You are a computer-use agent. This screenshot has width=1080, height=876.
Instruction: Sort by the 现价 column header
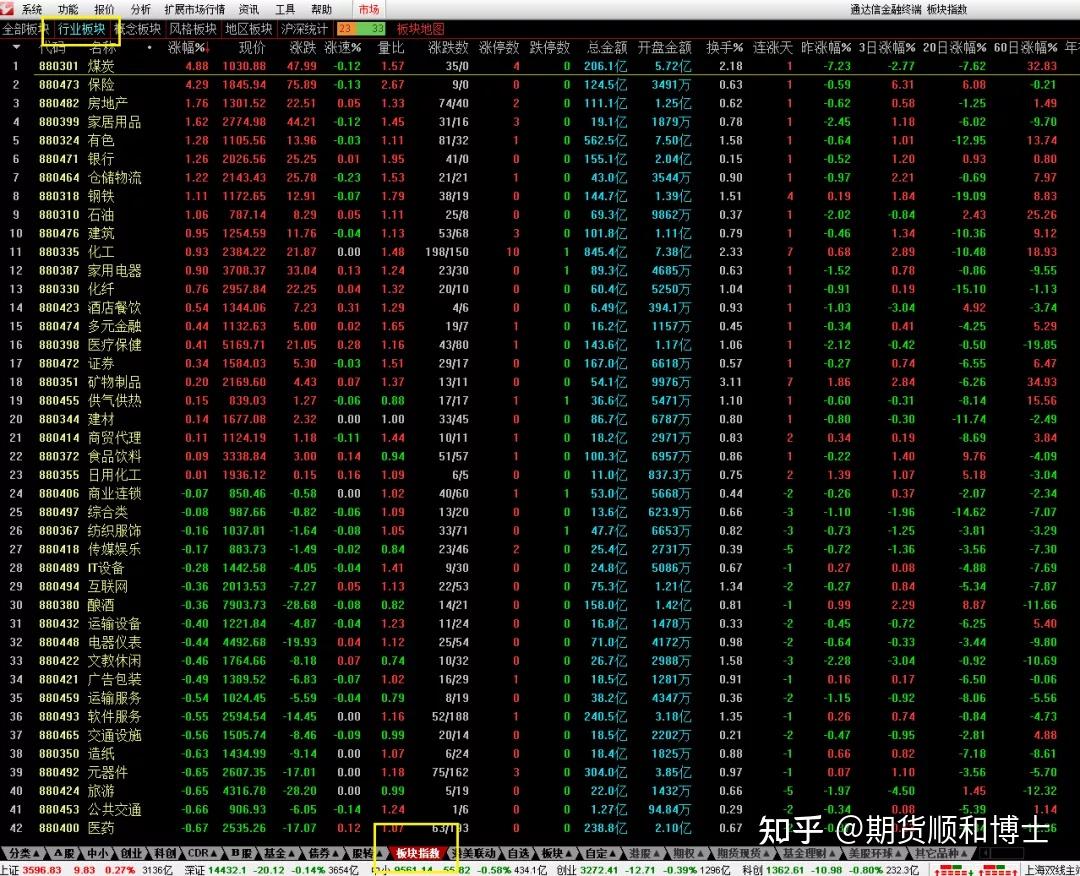pyautogui.click(x=252, y=48)
